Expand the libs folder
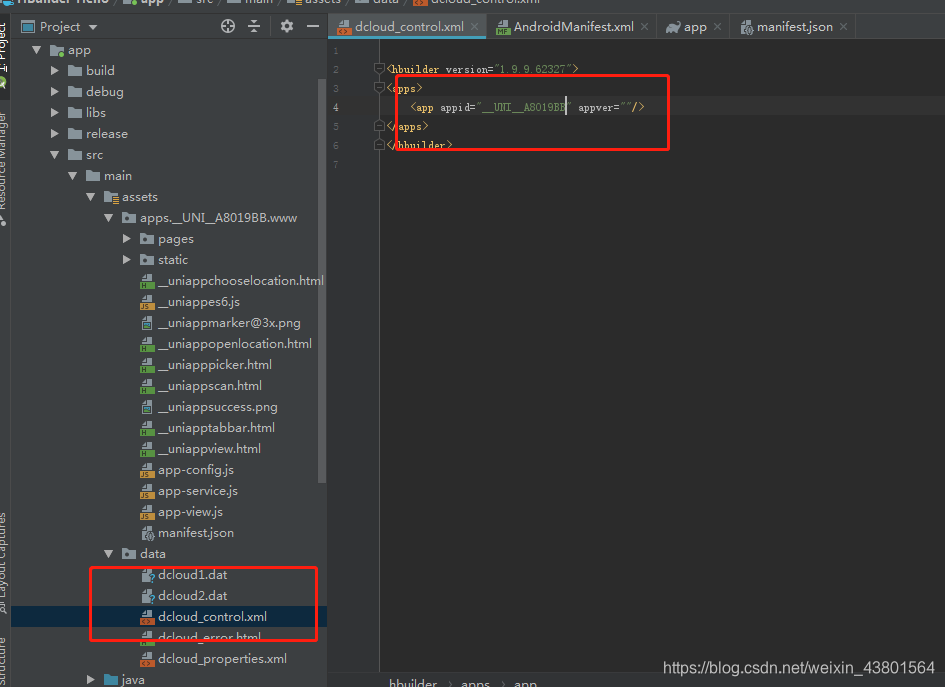The image size is (945, 687). coord(55,113)
